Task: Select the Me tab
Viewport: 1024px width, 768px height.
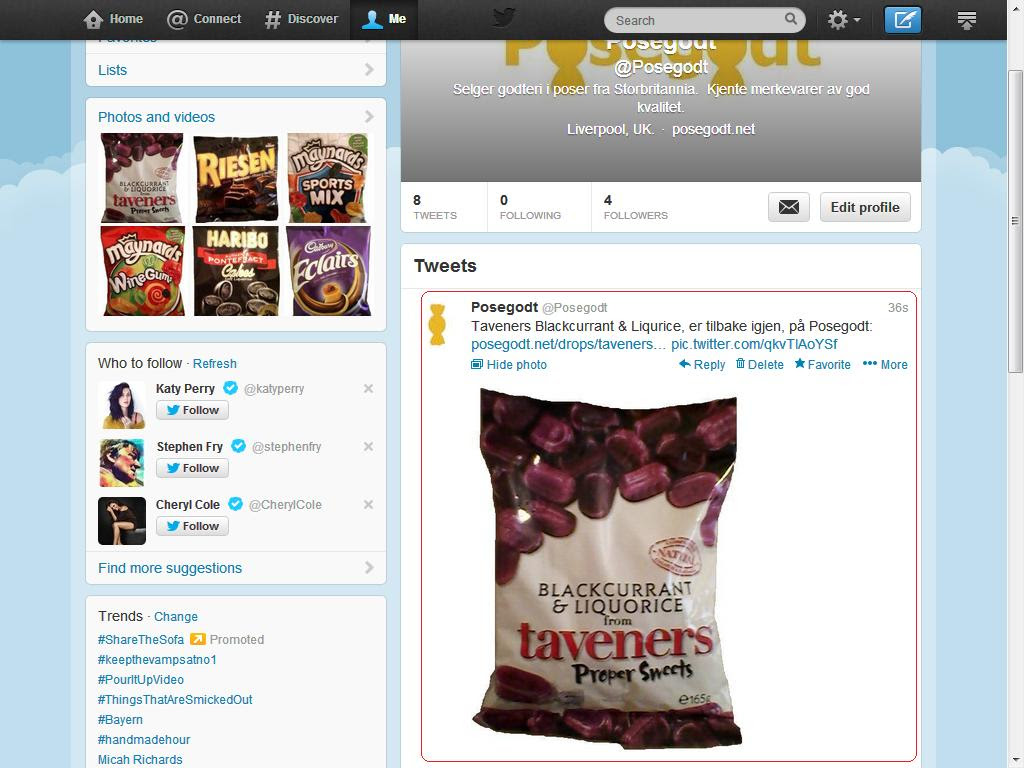Action: point(384,20)
